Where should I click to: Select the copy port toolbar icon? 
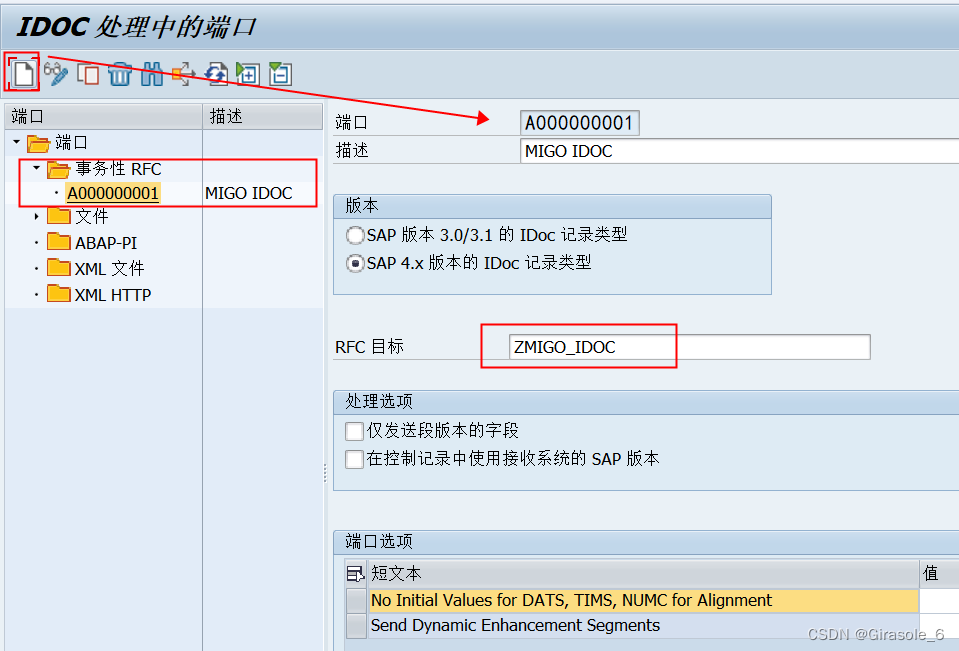tap(88, 73)
